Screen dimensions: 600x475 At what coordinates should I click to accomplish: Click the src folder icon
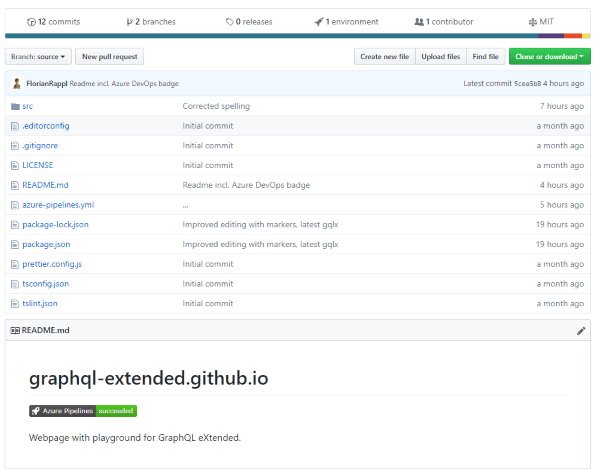point(15,106)
